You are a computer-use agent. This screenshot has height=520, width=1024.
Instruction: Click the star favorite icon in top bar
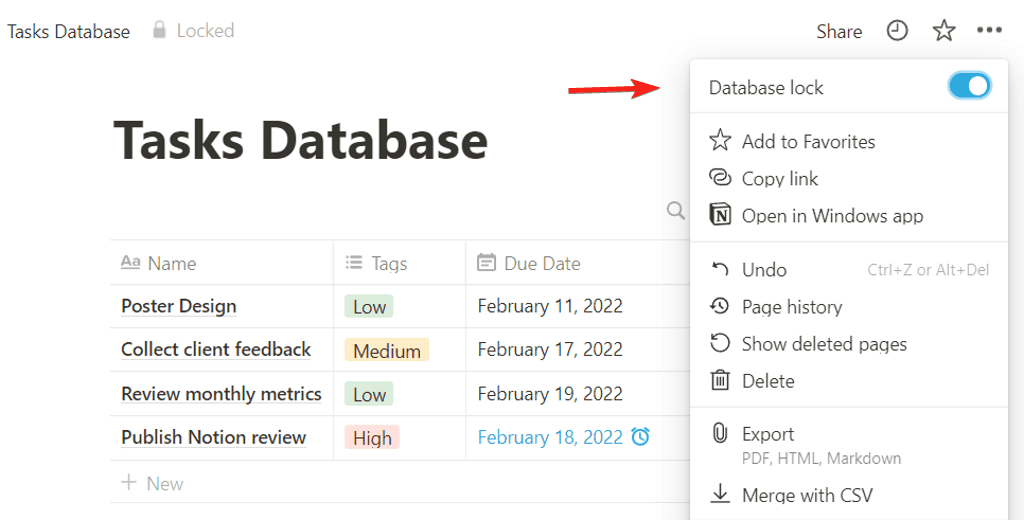coord(944,31)
